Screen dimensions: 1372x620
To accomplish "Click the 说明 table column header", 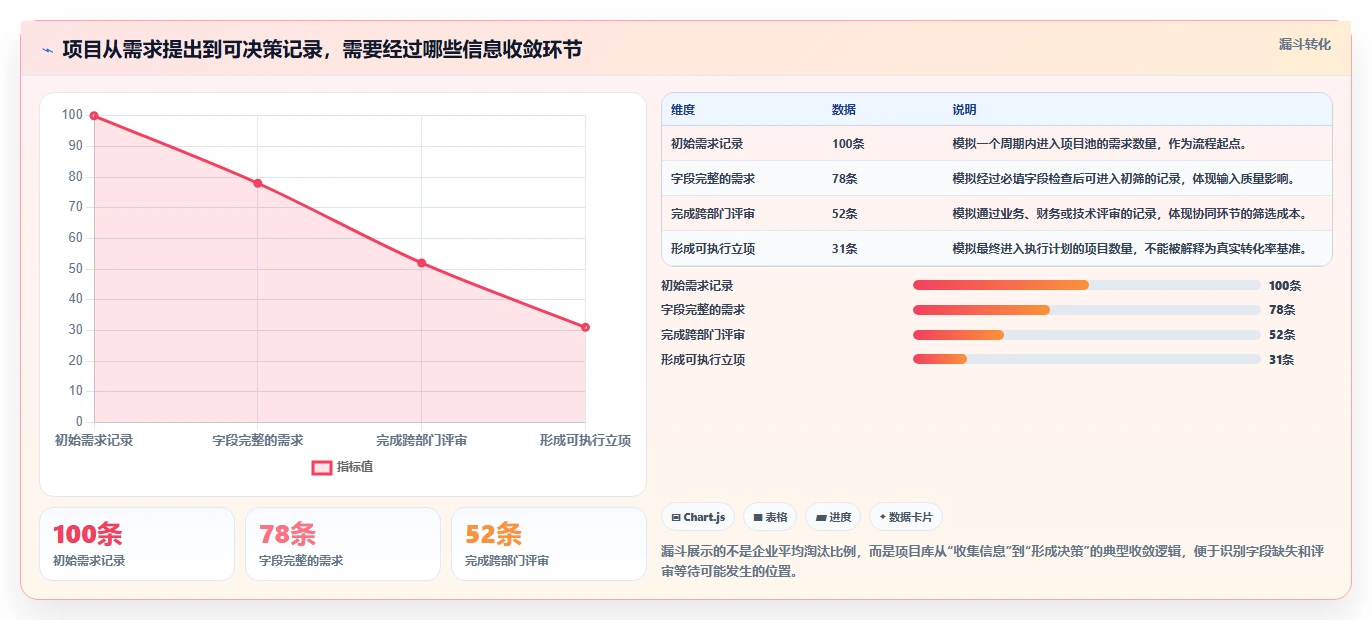I will pos(965,110).
